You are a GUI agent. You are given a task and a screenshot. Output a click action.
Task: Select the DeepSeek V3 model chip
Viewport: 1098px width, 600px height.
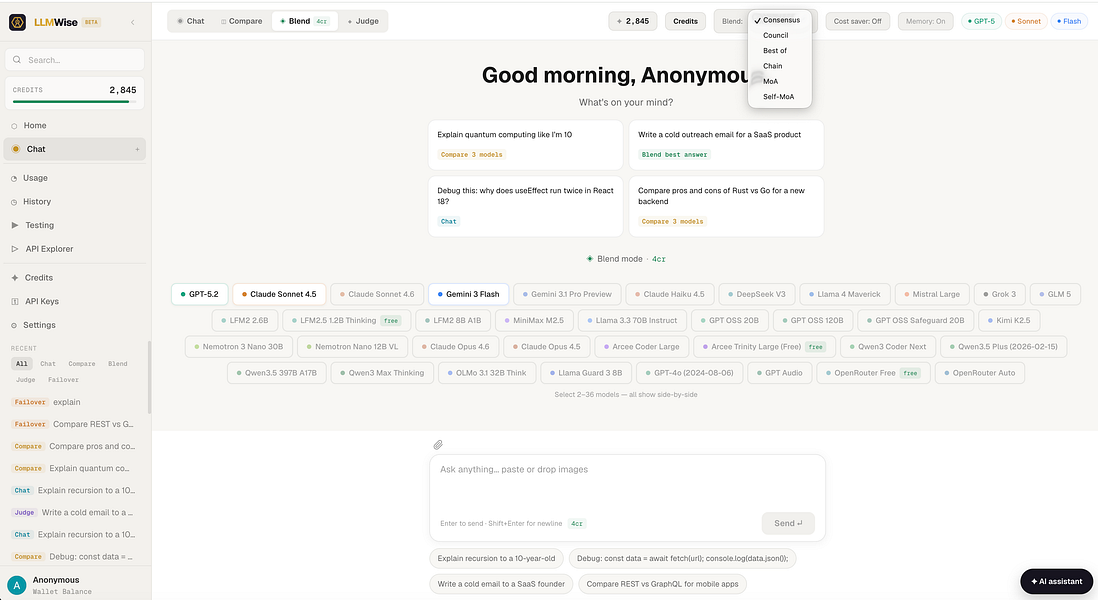pos(756,294)
